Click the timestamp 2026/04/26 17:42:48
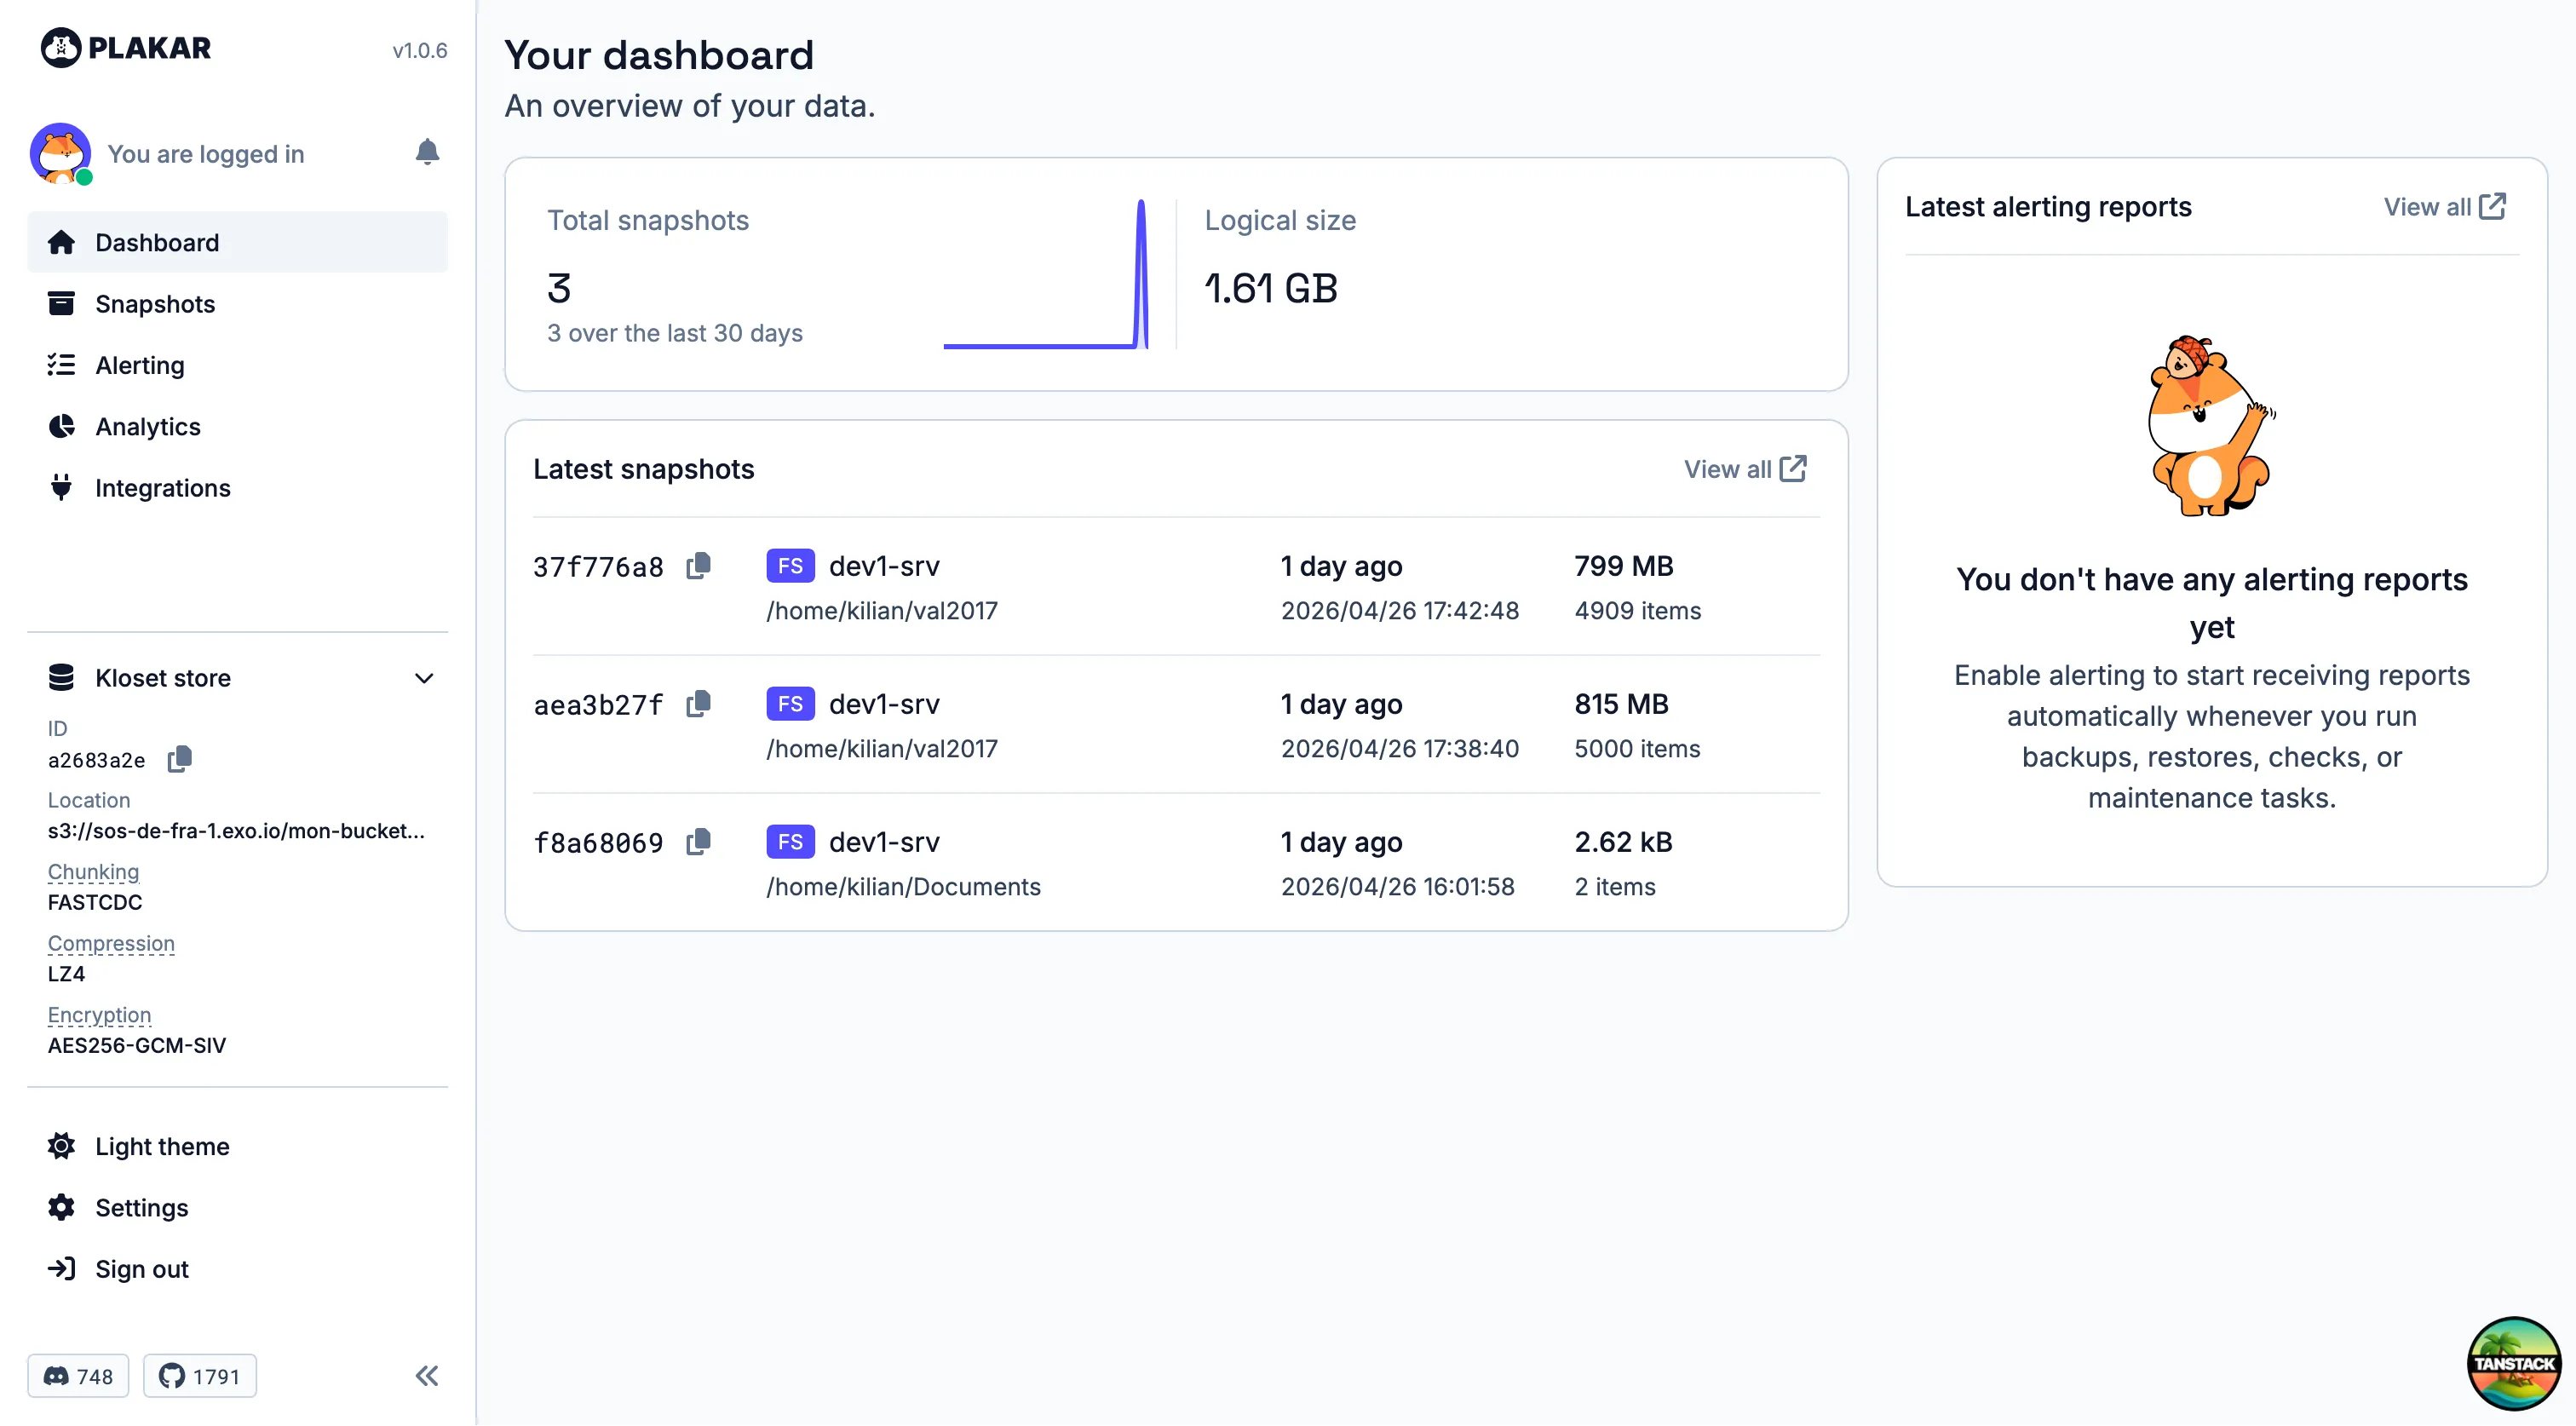 [x=1399, y=611]
